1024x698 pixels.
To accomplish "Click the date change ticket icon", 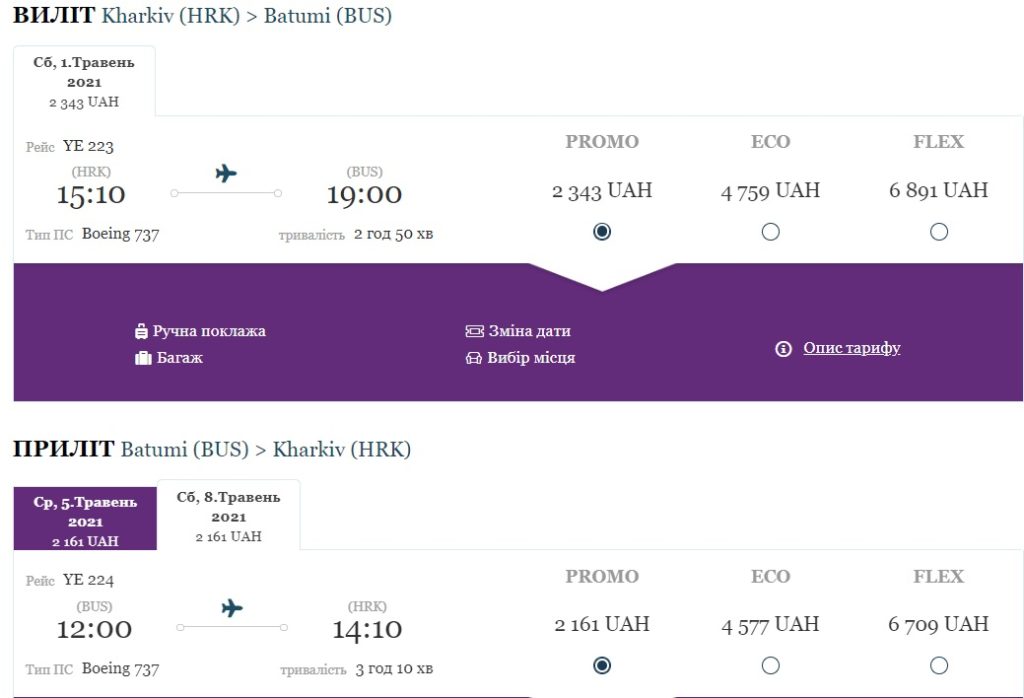I will point(474,331).
